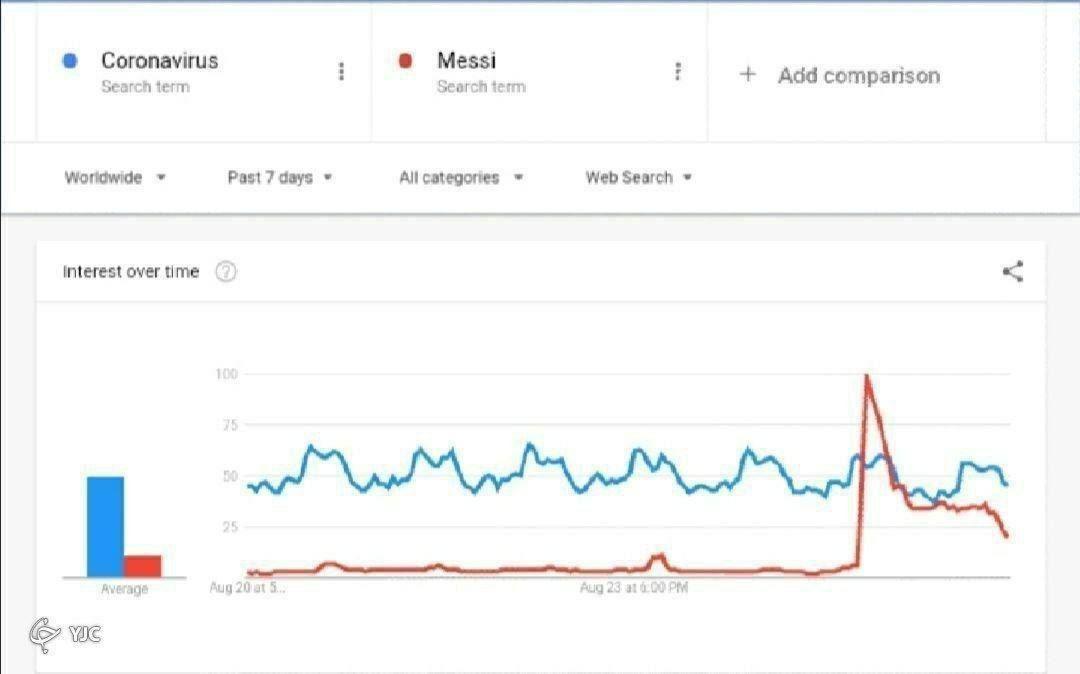Click the blue dot beside Coronavirus
This screenshot has width=1080, height=674.
(x=70, y=61)
